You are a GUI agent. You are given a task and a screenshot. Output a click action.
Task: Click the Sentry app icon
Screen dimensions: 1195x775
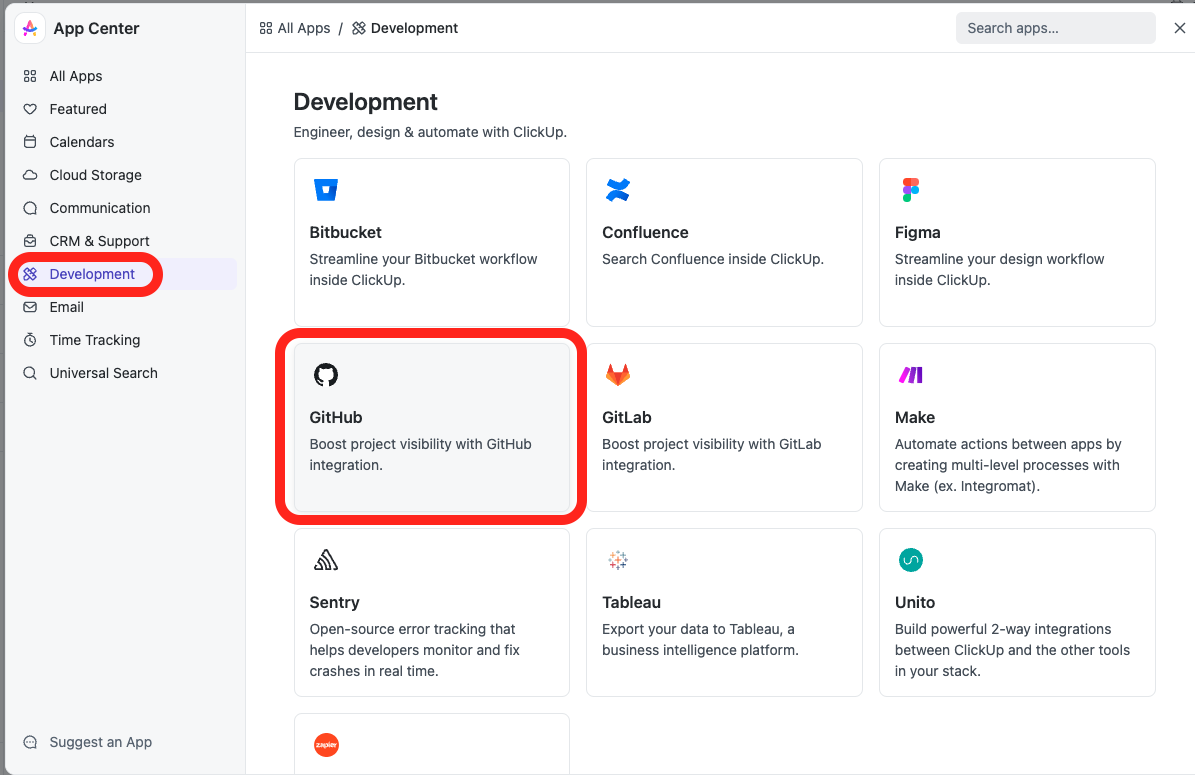(325, 560)
